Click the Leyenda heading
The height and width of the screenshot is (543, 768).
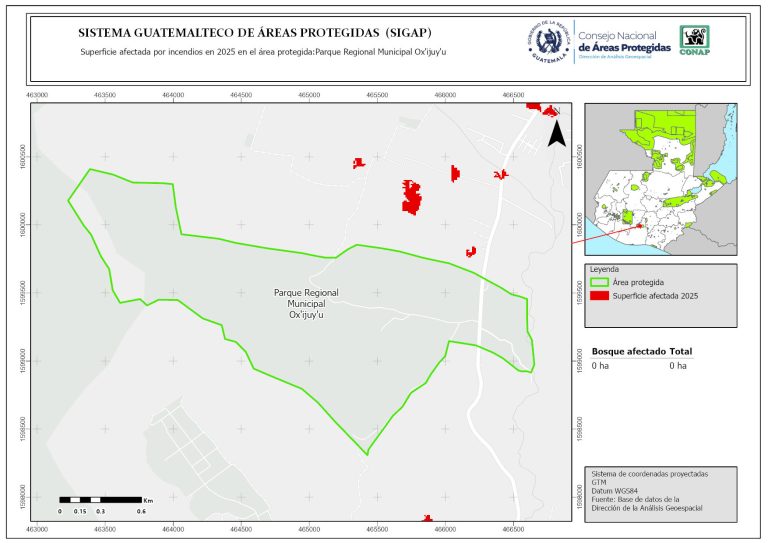click(x=605, y=270)
